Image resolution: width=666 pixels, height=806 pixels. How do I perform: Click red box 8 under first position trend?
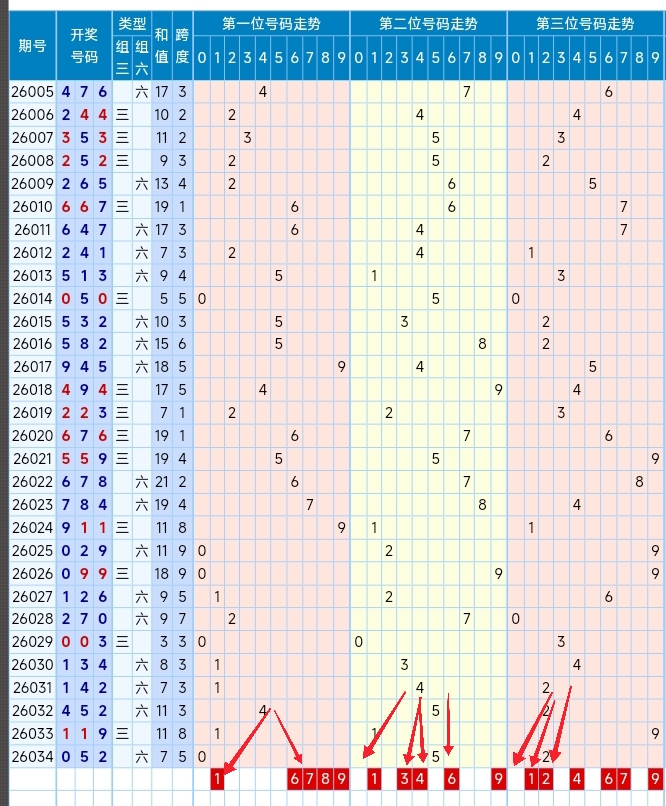[x=325, y=779]
